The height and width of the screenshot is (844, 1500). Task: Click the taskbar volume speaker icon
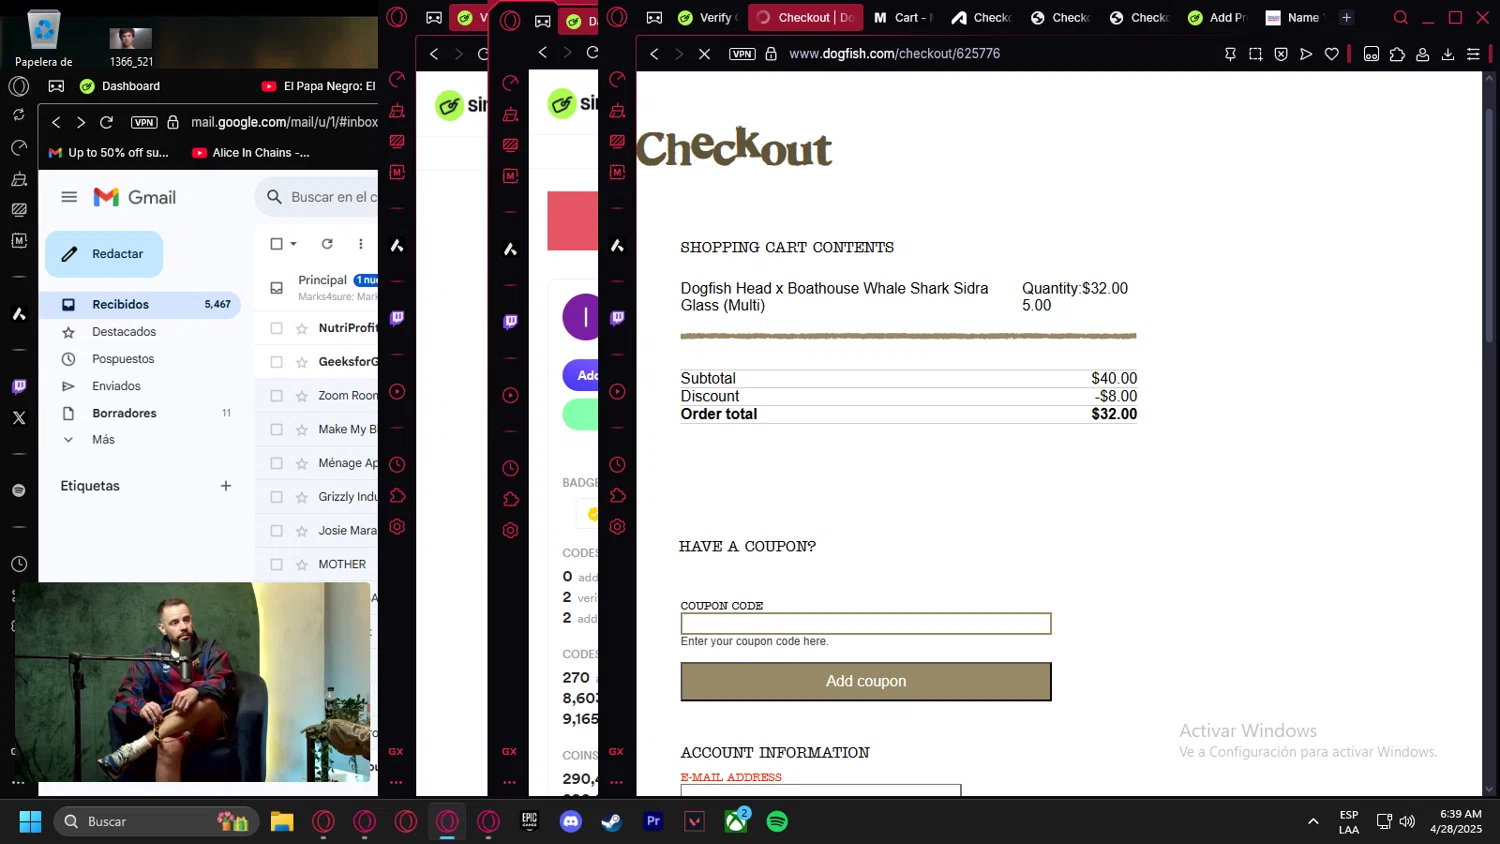point(1408,822)
